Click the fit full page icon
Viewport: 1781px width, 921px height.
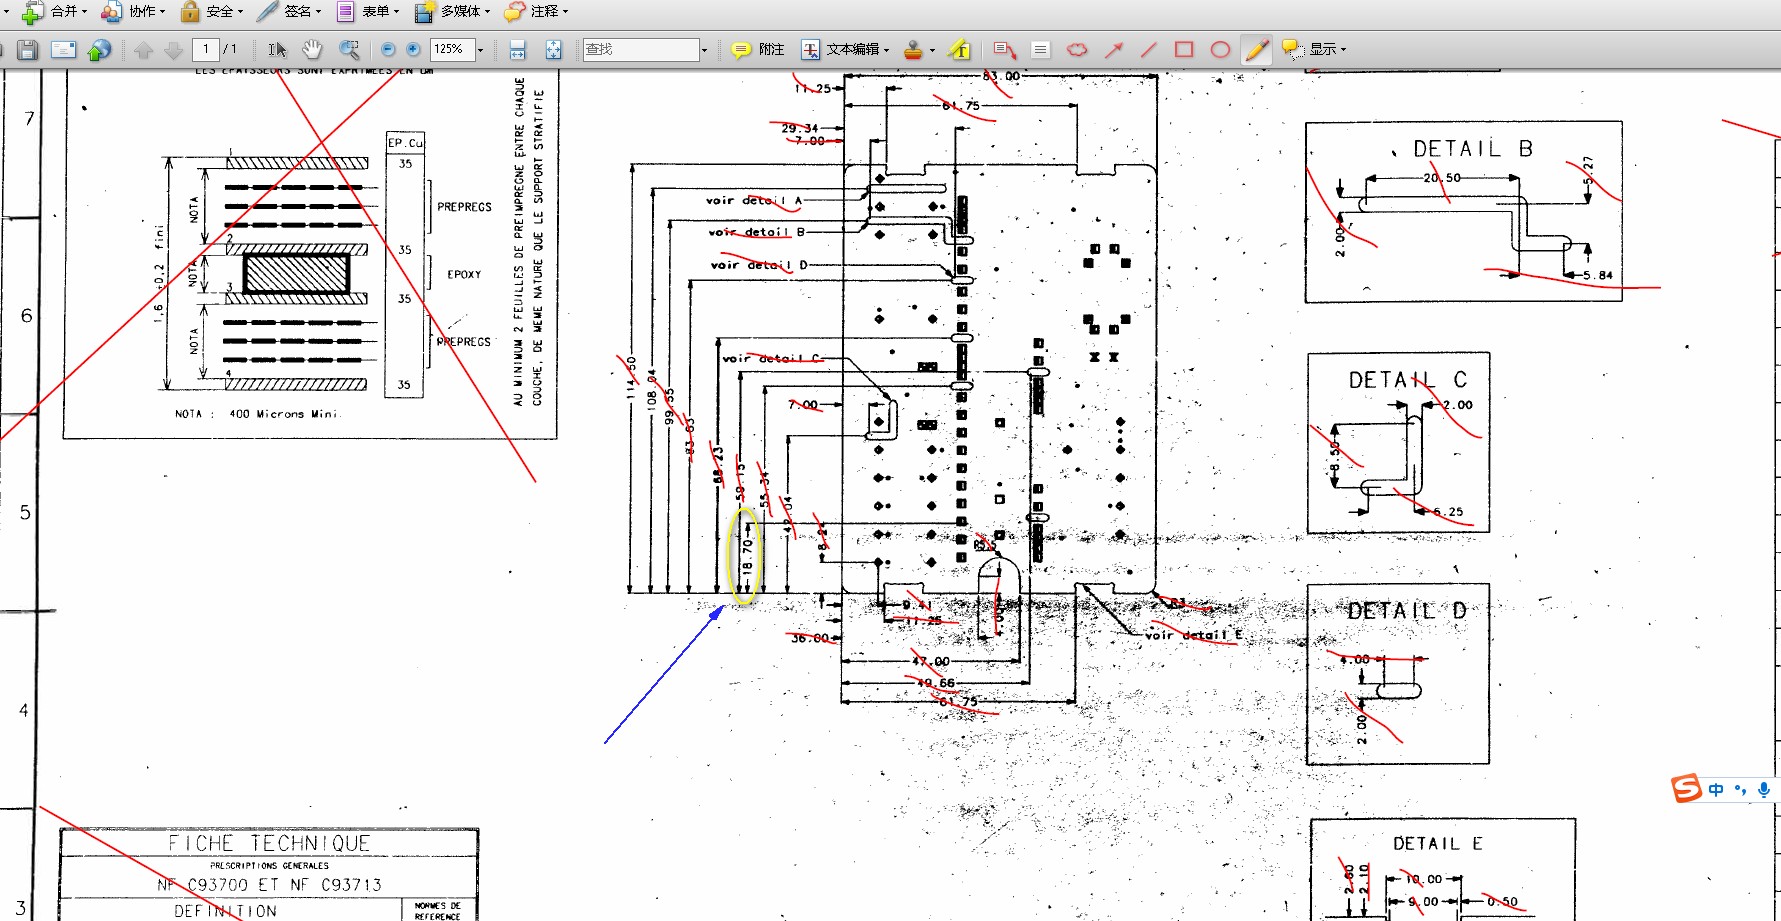click(554, 49)
